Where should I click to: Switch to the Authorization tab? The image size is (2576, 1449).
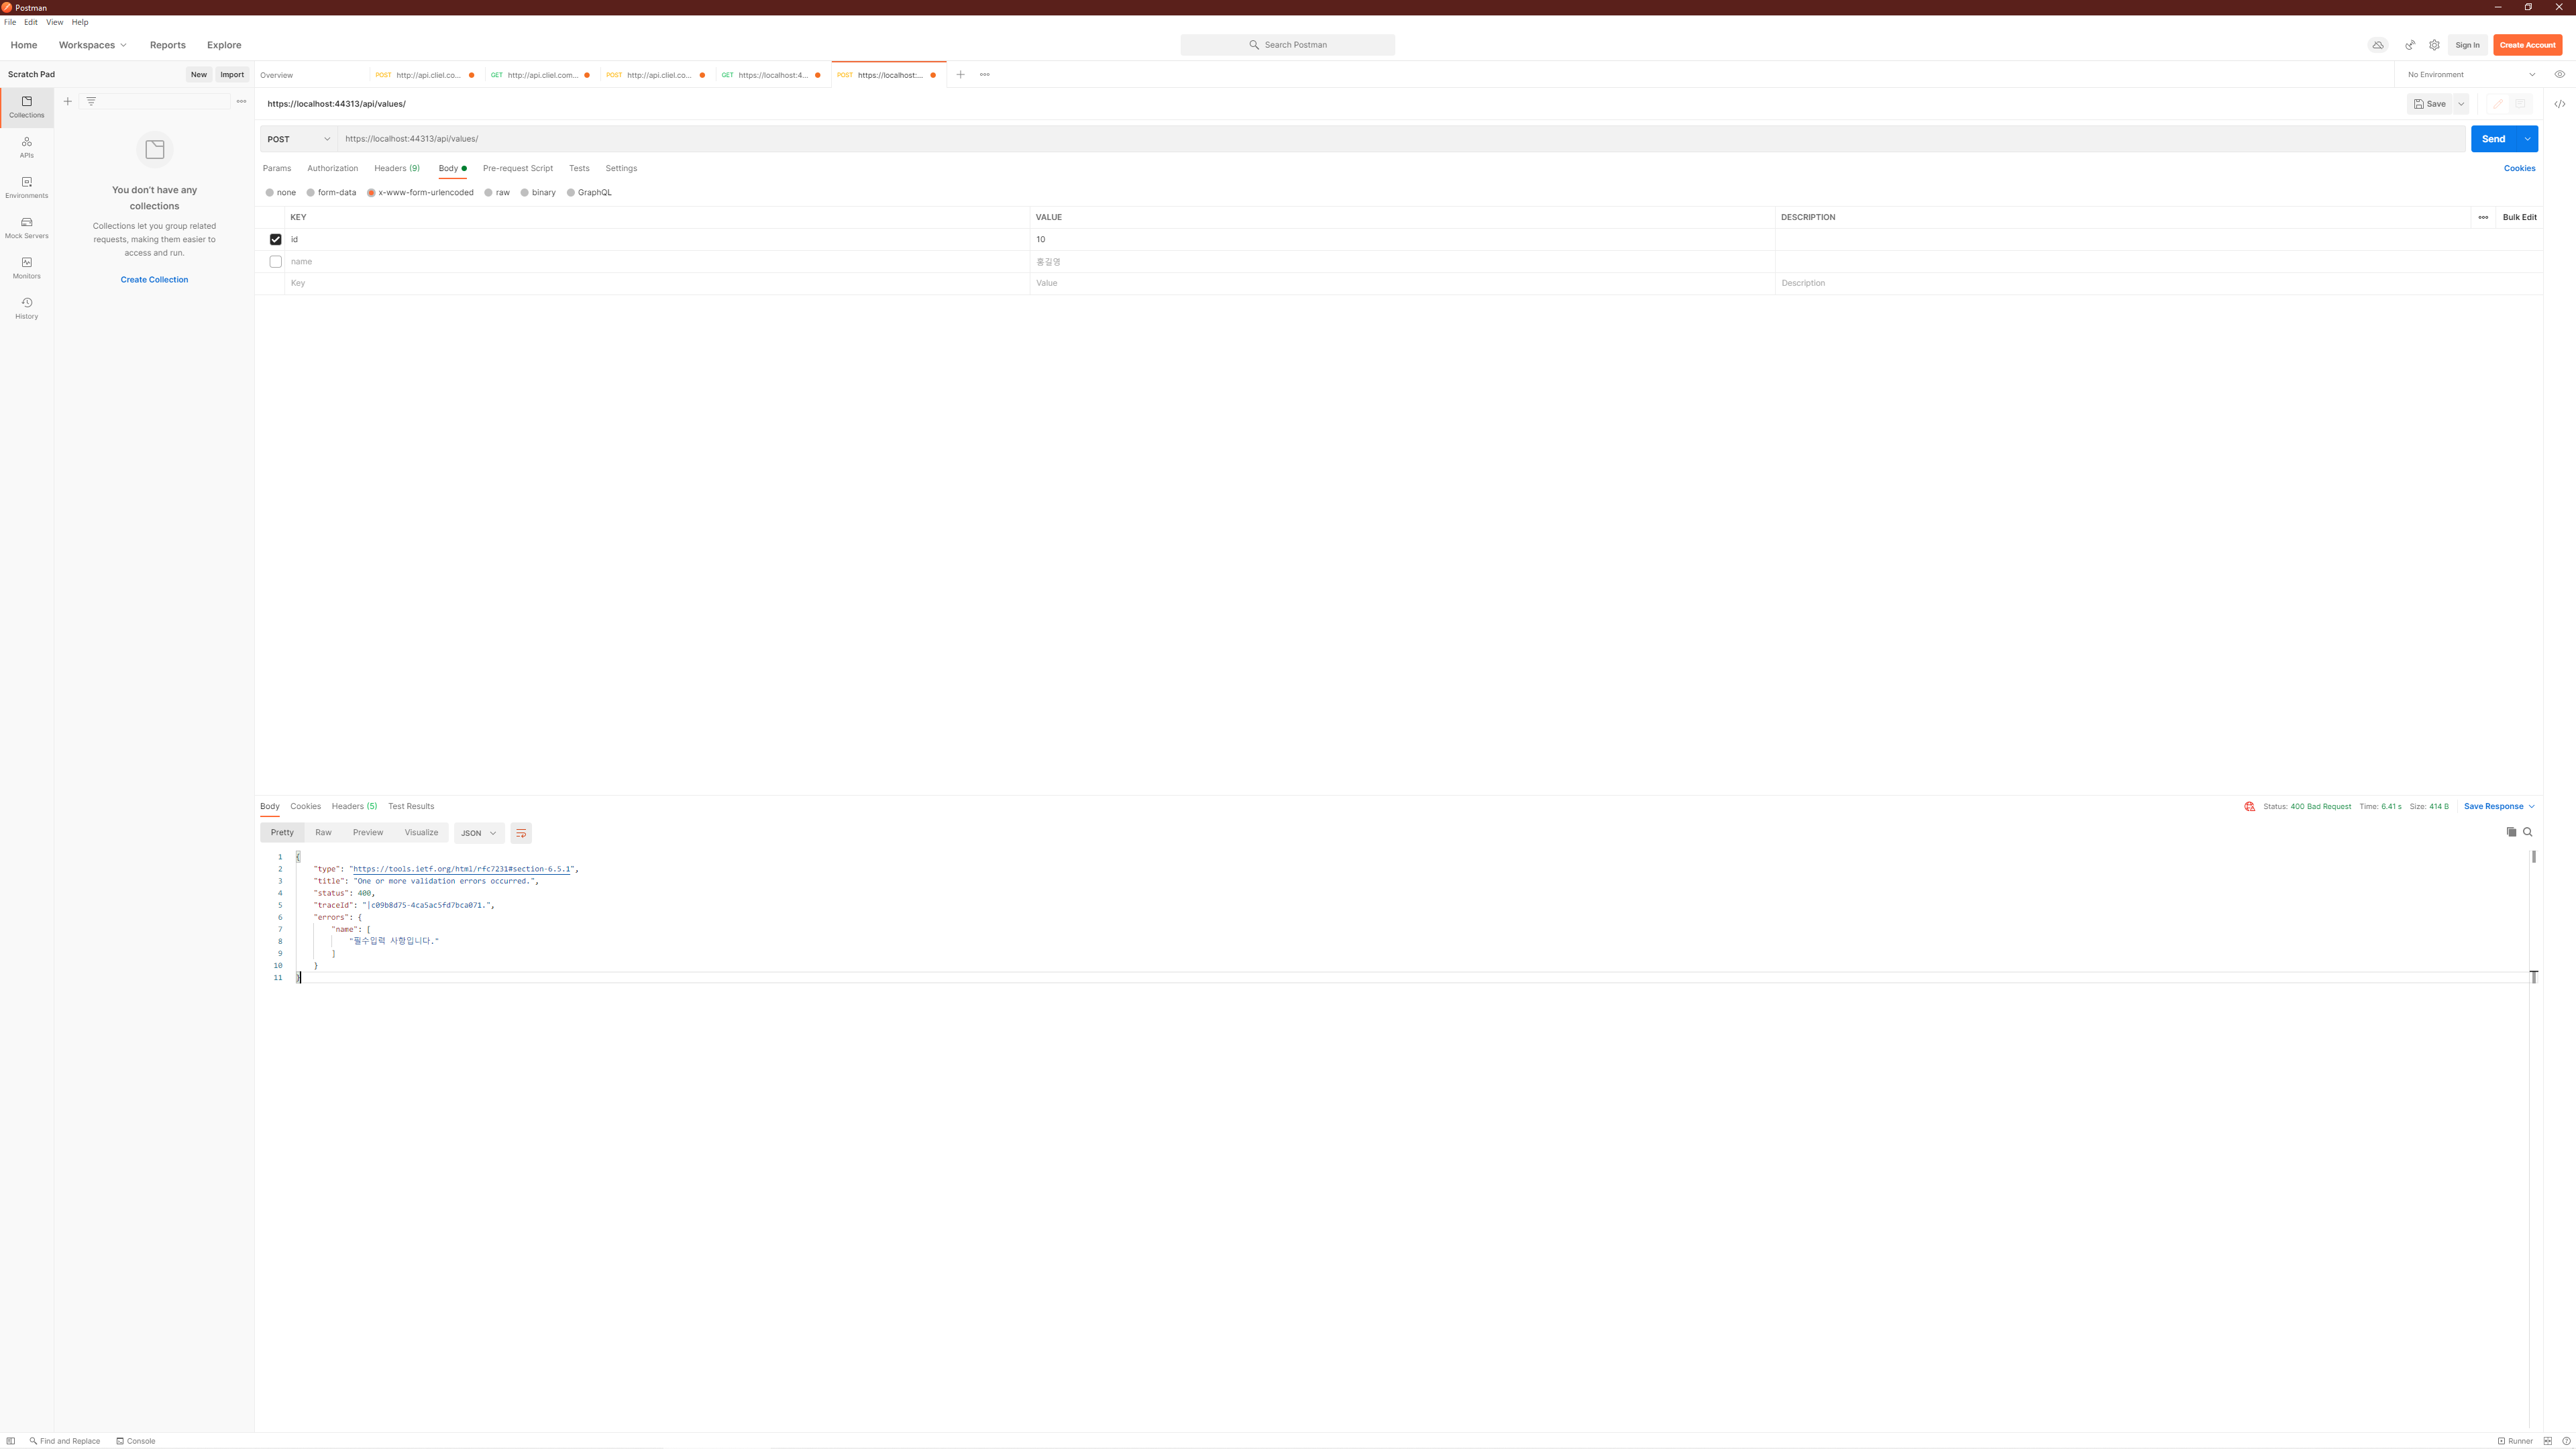coord(332,168)
